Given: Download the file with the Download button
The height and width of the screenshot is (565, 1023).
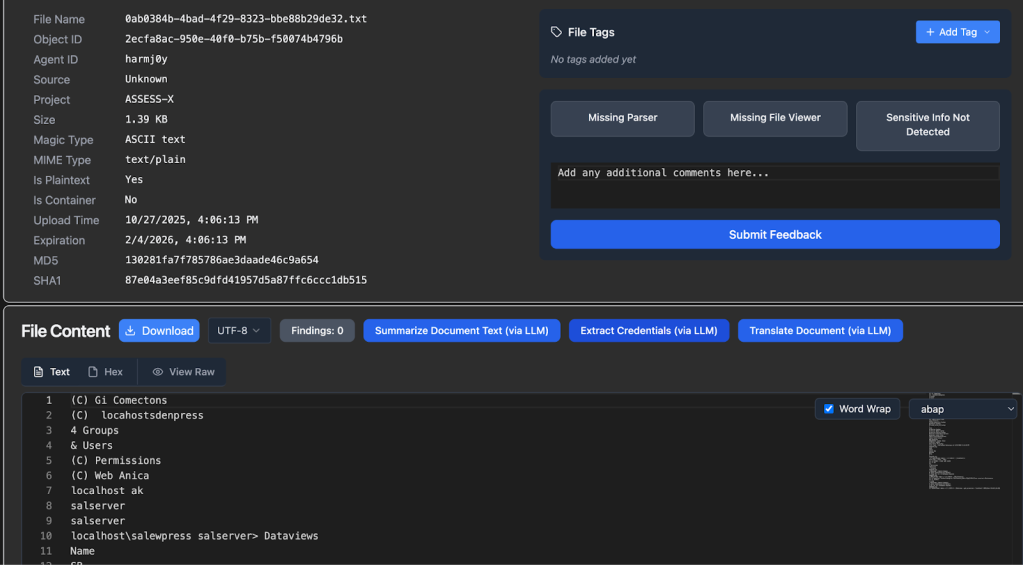Looking at the screenshot, I should pos(157,331).
